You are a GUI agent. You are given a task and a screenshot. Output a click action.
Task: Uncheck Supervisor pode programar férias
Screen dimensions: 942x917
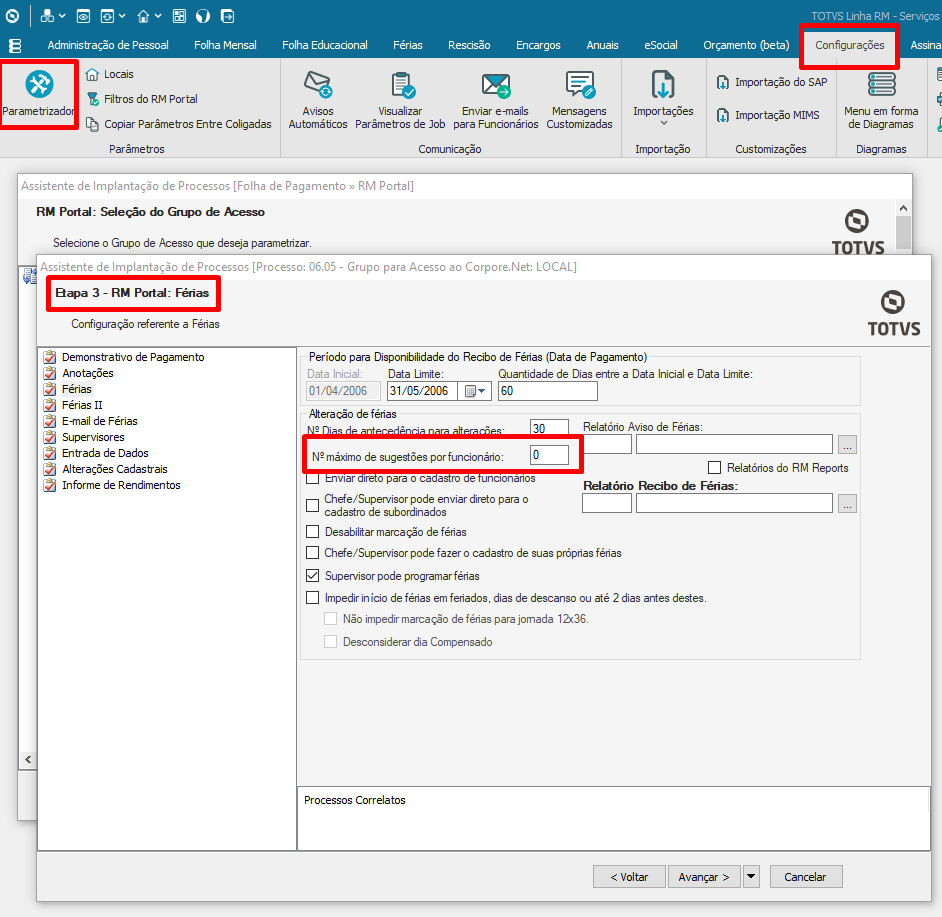tap(312, 576)
